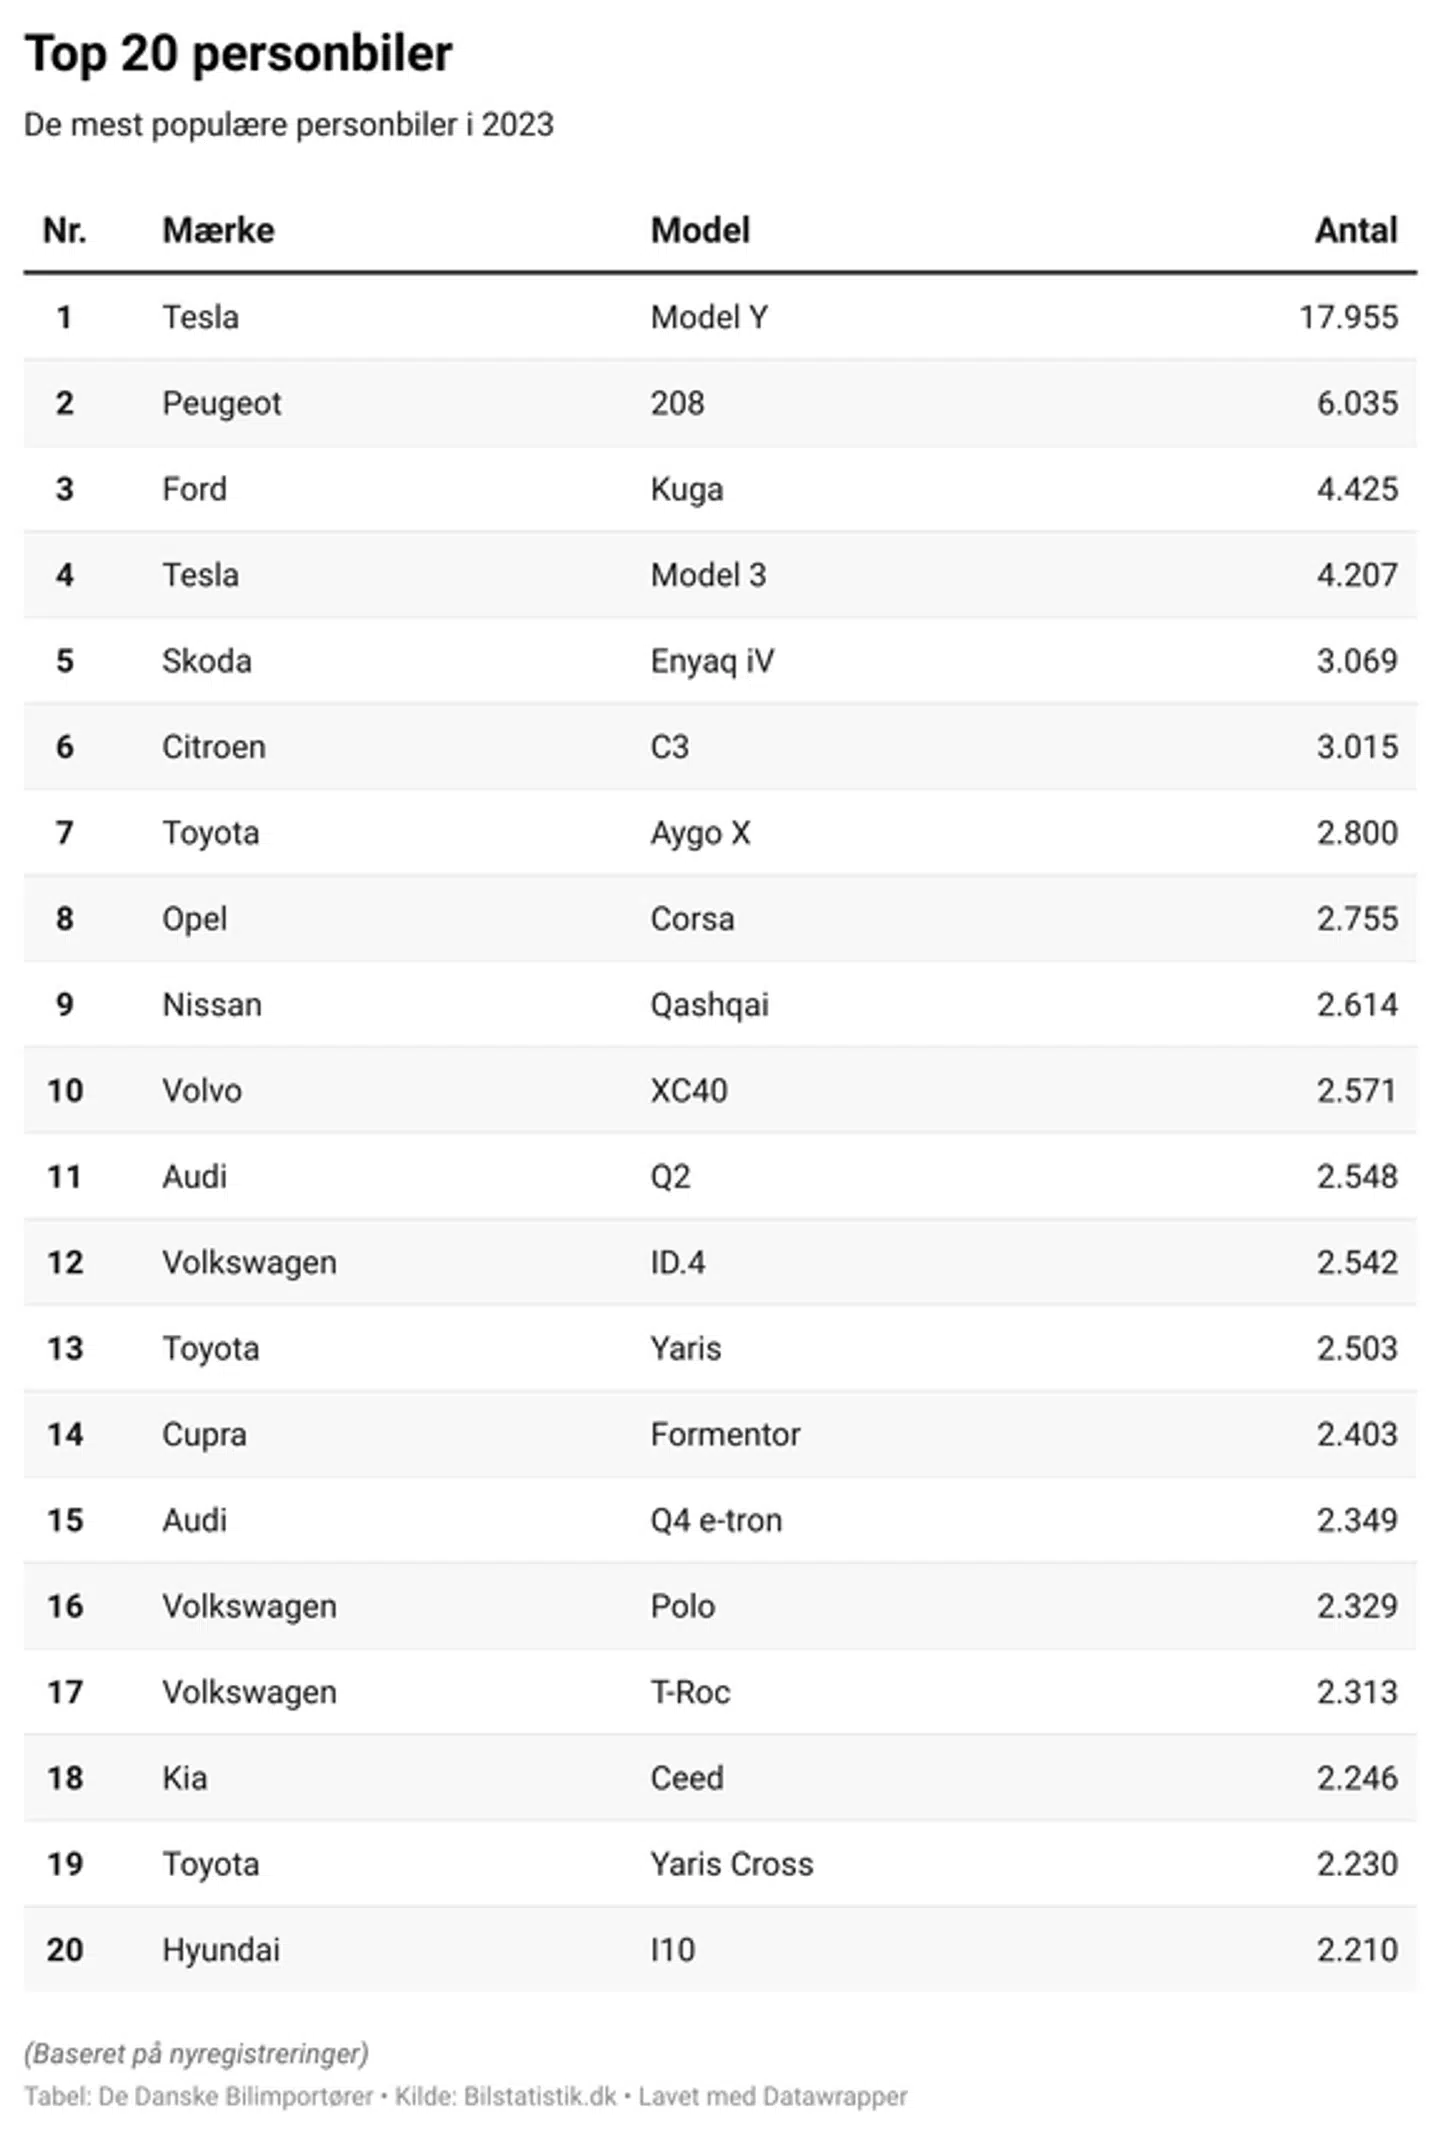Click the Citroen brand cell
1440x2135 pixels.
coord(214,747)
